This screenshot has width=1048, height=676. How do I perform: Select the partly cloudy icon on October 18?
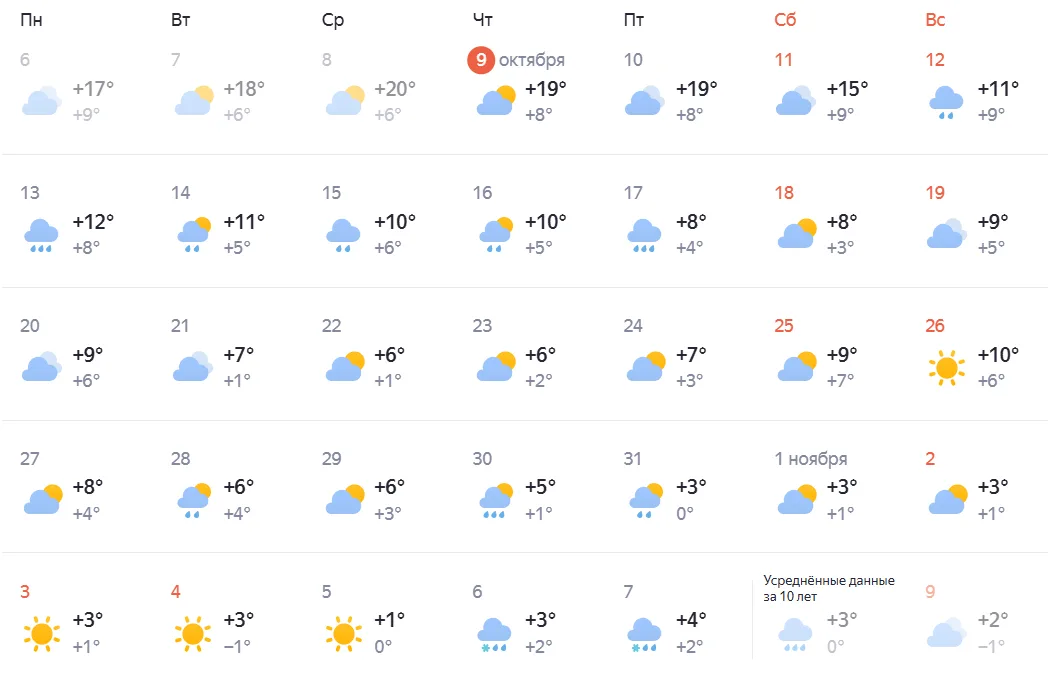pyautogui.click(x=796, y=234)
